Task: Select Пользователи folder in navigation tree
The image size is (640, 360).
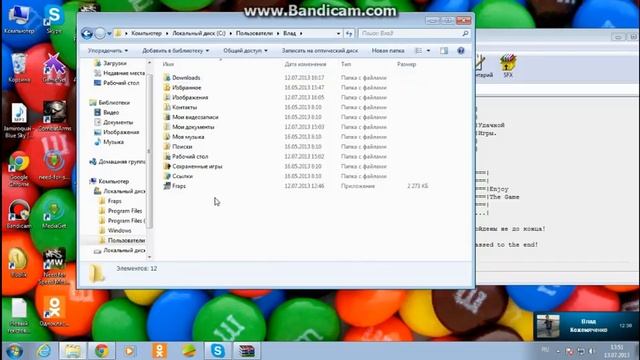Action: (122, 240)
